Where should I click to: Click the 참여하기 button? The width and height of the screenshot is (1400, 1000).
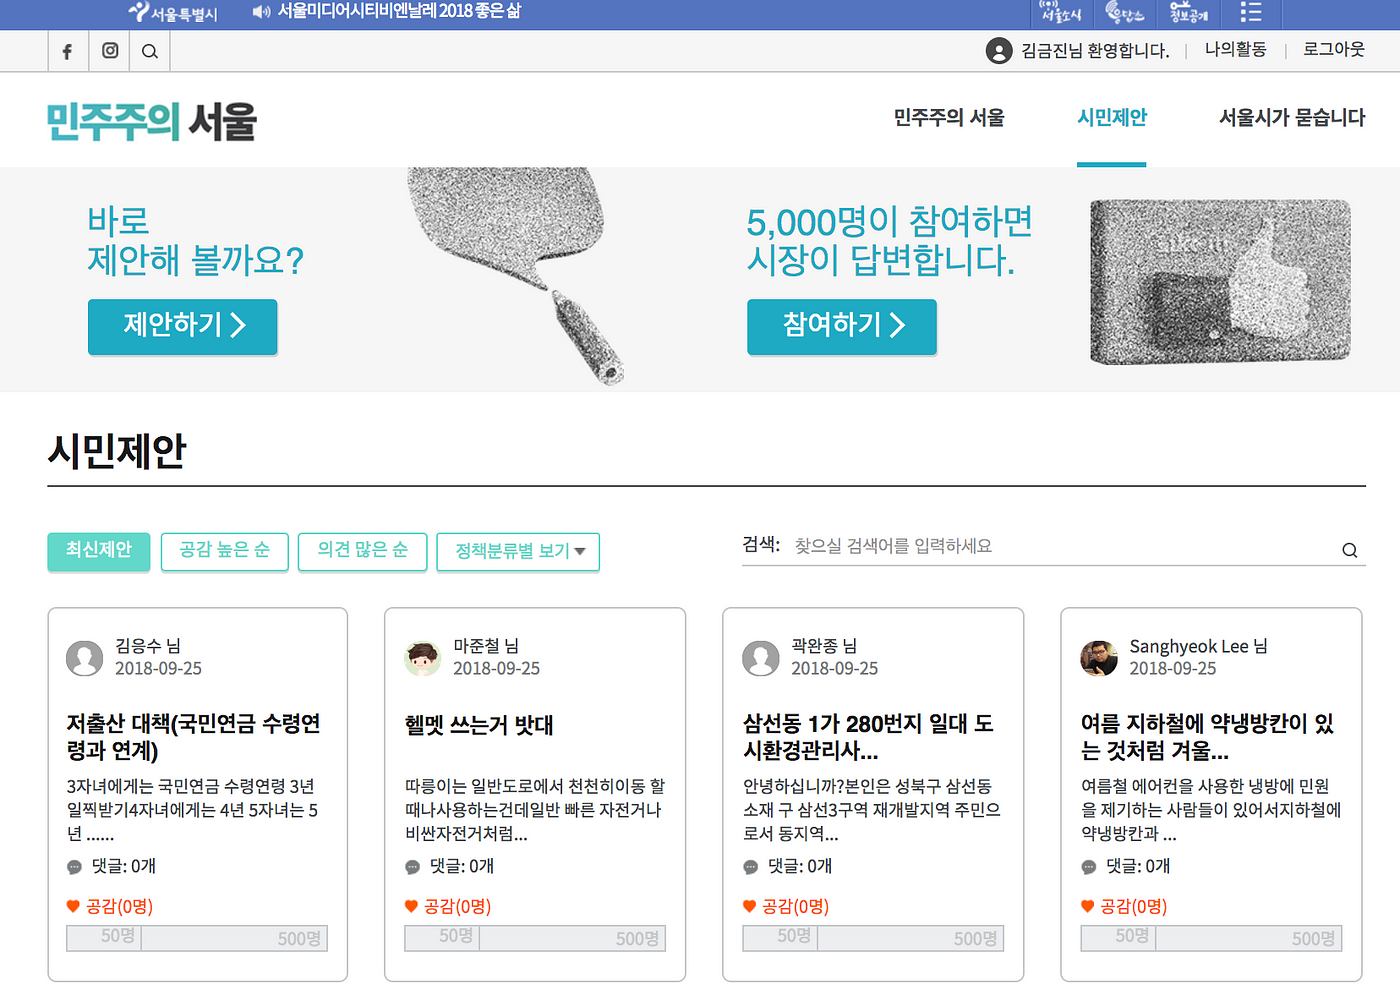pyautogui.click(x=842, y=326)
